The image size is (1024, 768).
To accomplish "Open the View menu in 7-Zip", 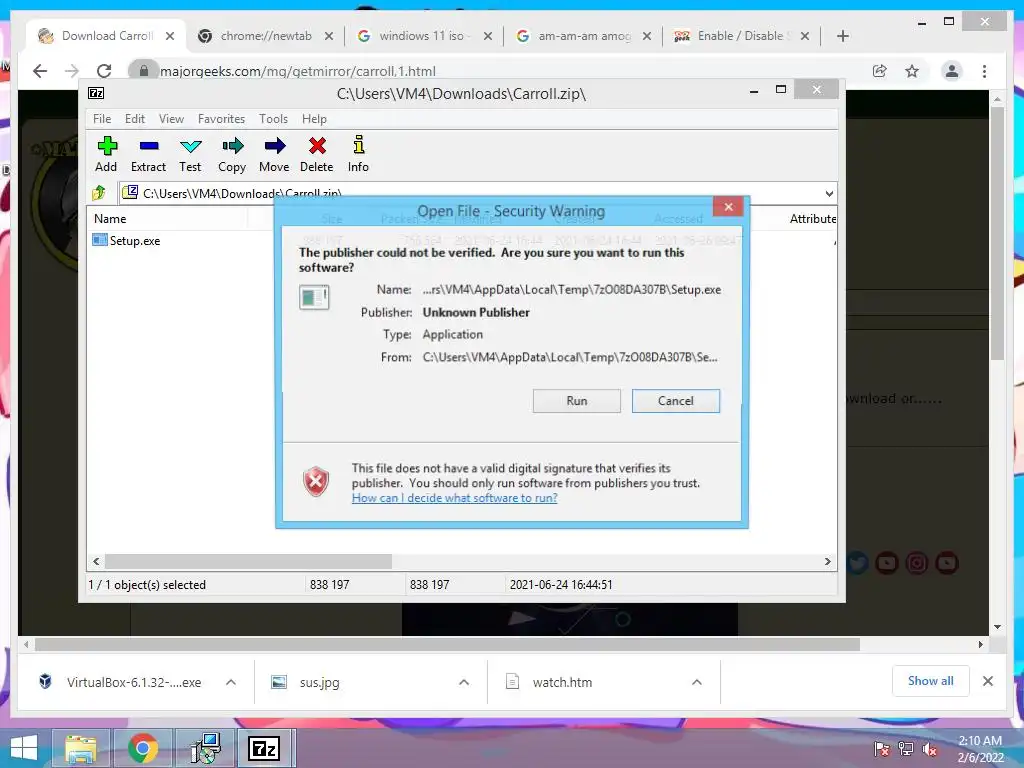I will (171, 119).
